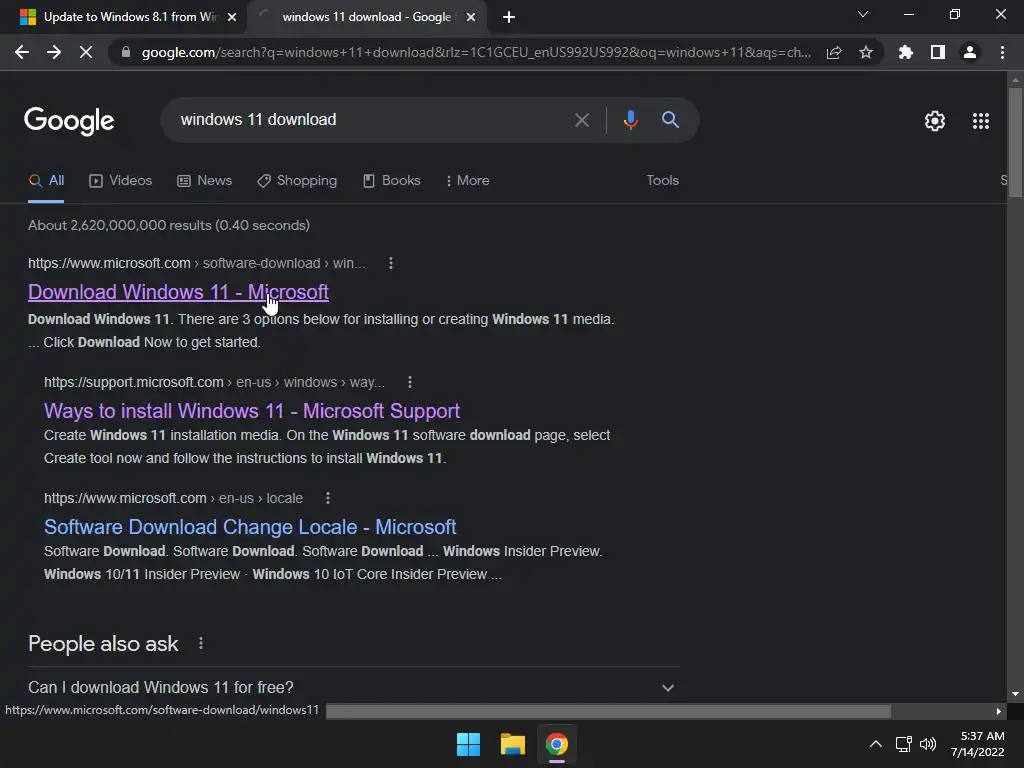This screenshot has height=768, width=1024.
Task: Open the tab search dropdown arrow
Action: coord(863,14)
